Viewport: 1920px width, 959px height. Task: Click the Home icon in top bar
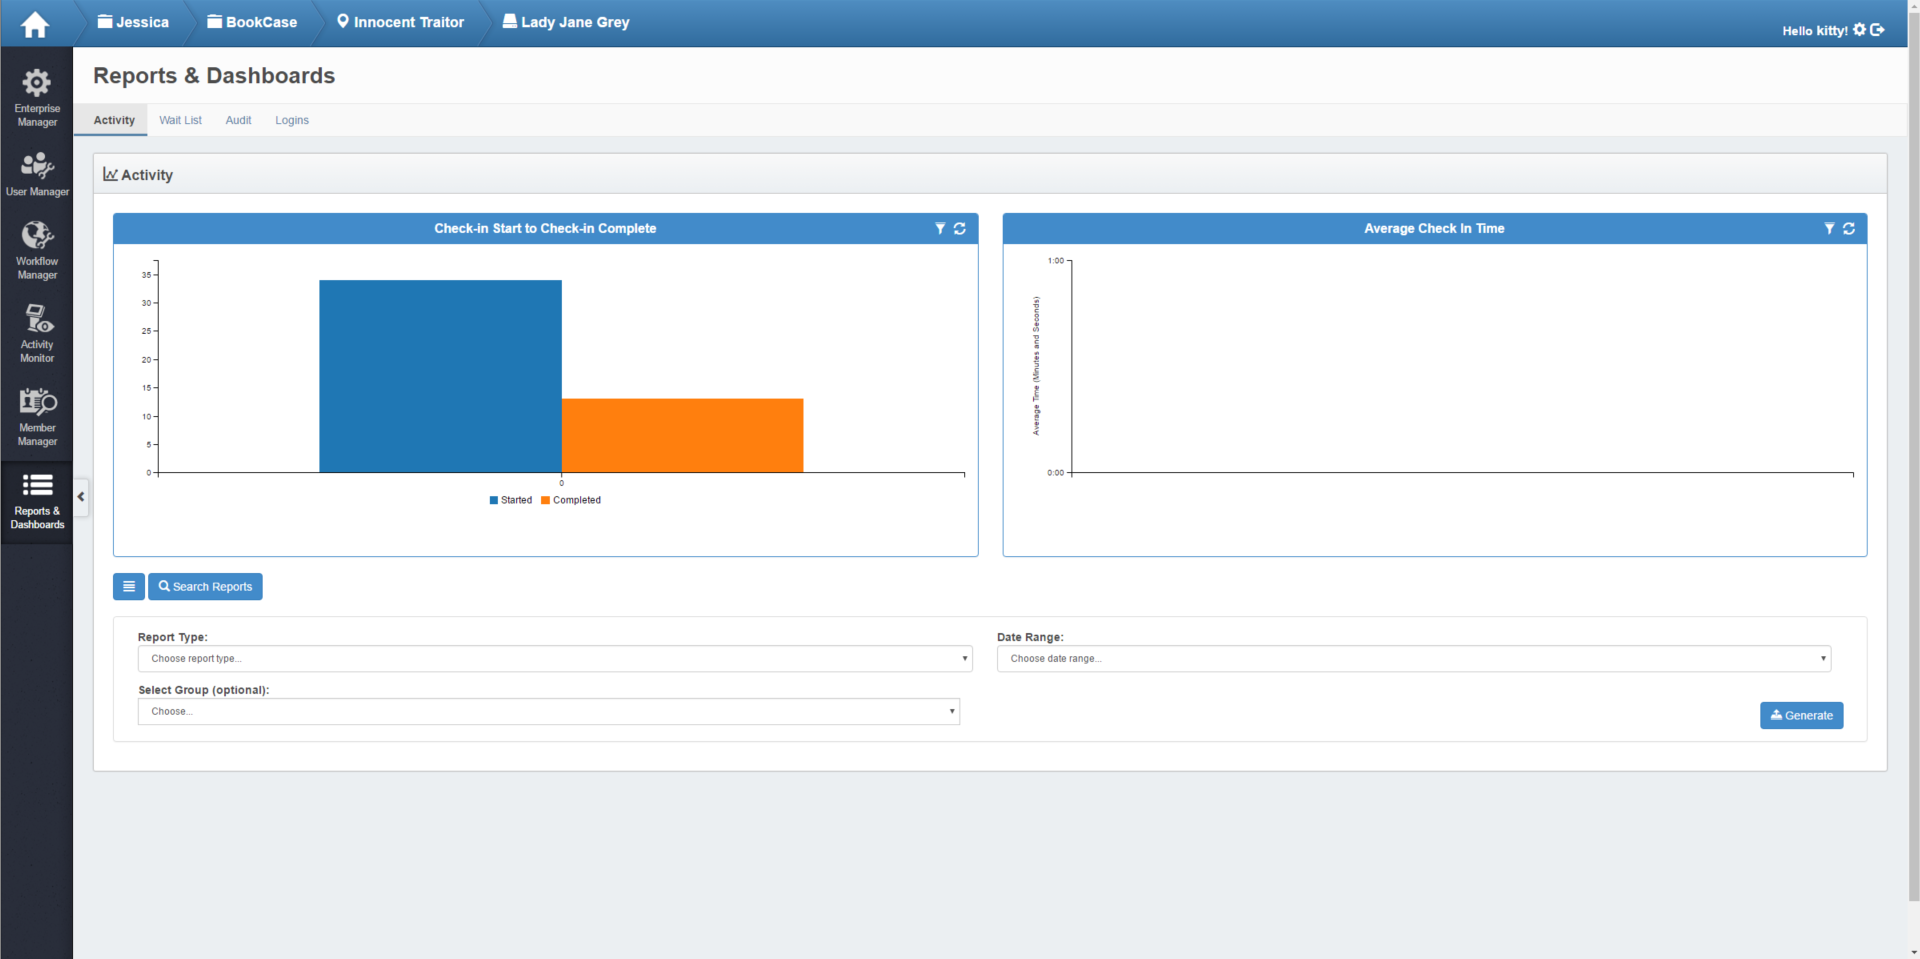point(35,24)
